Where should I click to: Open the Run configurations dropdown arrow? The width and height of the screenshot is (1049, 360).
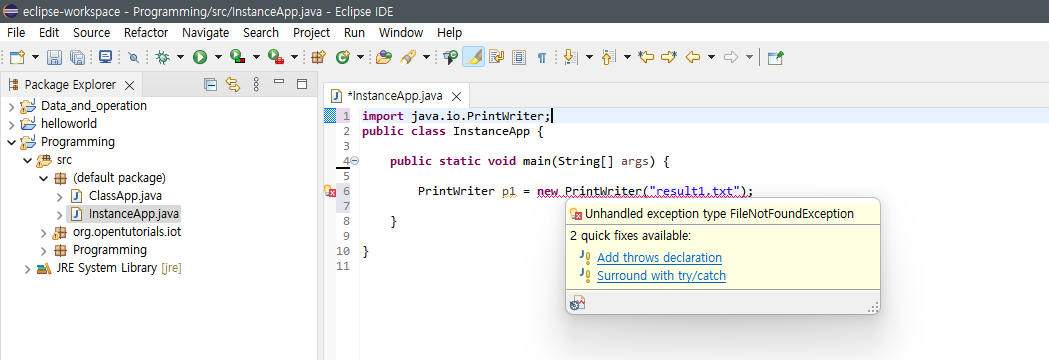tap(218, 58)
